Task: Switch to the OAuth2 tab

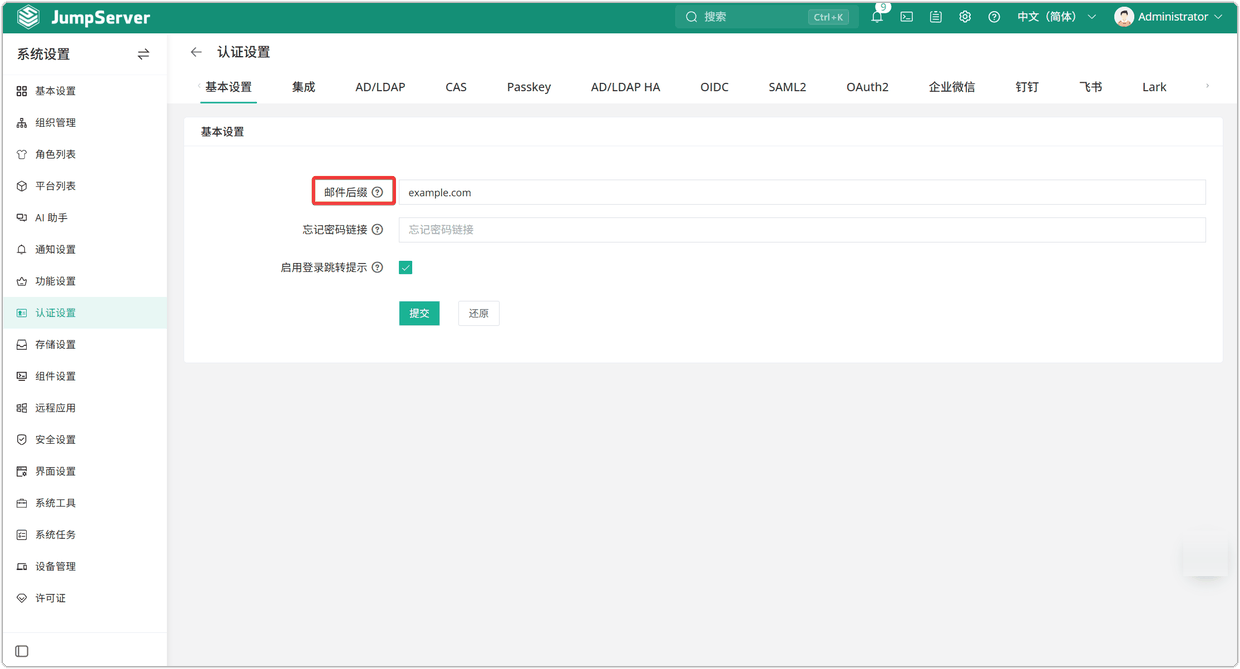Action: tap(867, 87)
